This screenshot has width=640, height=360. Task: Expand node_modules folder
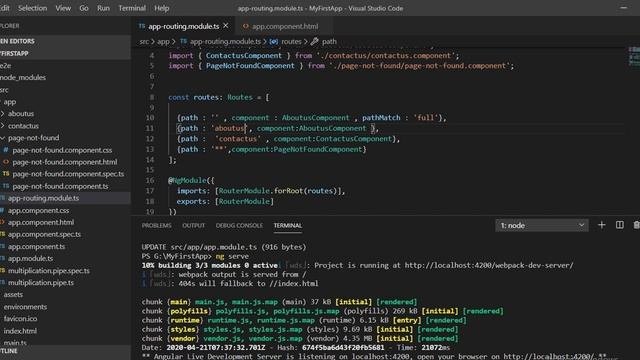pos(23,78)
